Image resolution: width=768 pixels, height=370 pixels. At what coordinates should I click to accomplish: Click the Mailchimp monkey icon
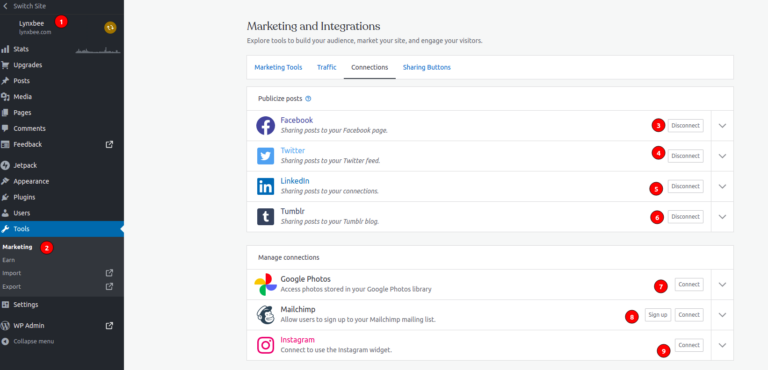pos(265,315)
